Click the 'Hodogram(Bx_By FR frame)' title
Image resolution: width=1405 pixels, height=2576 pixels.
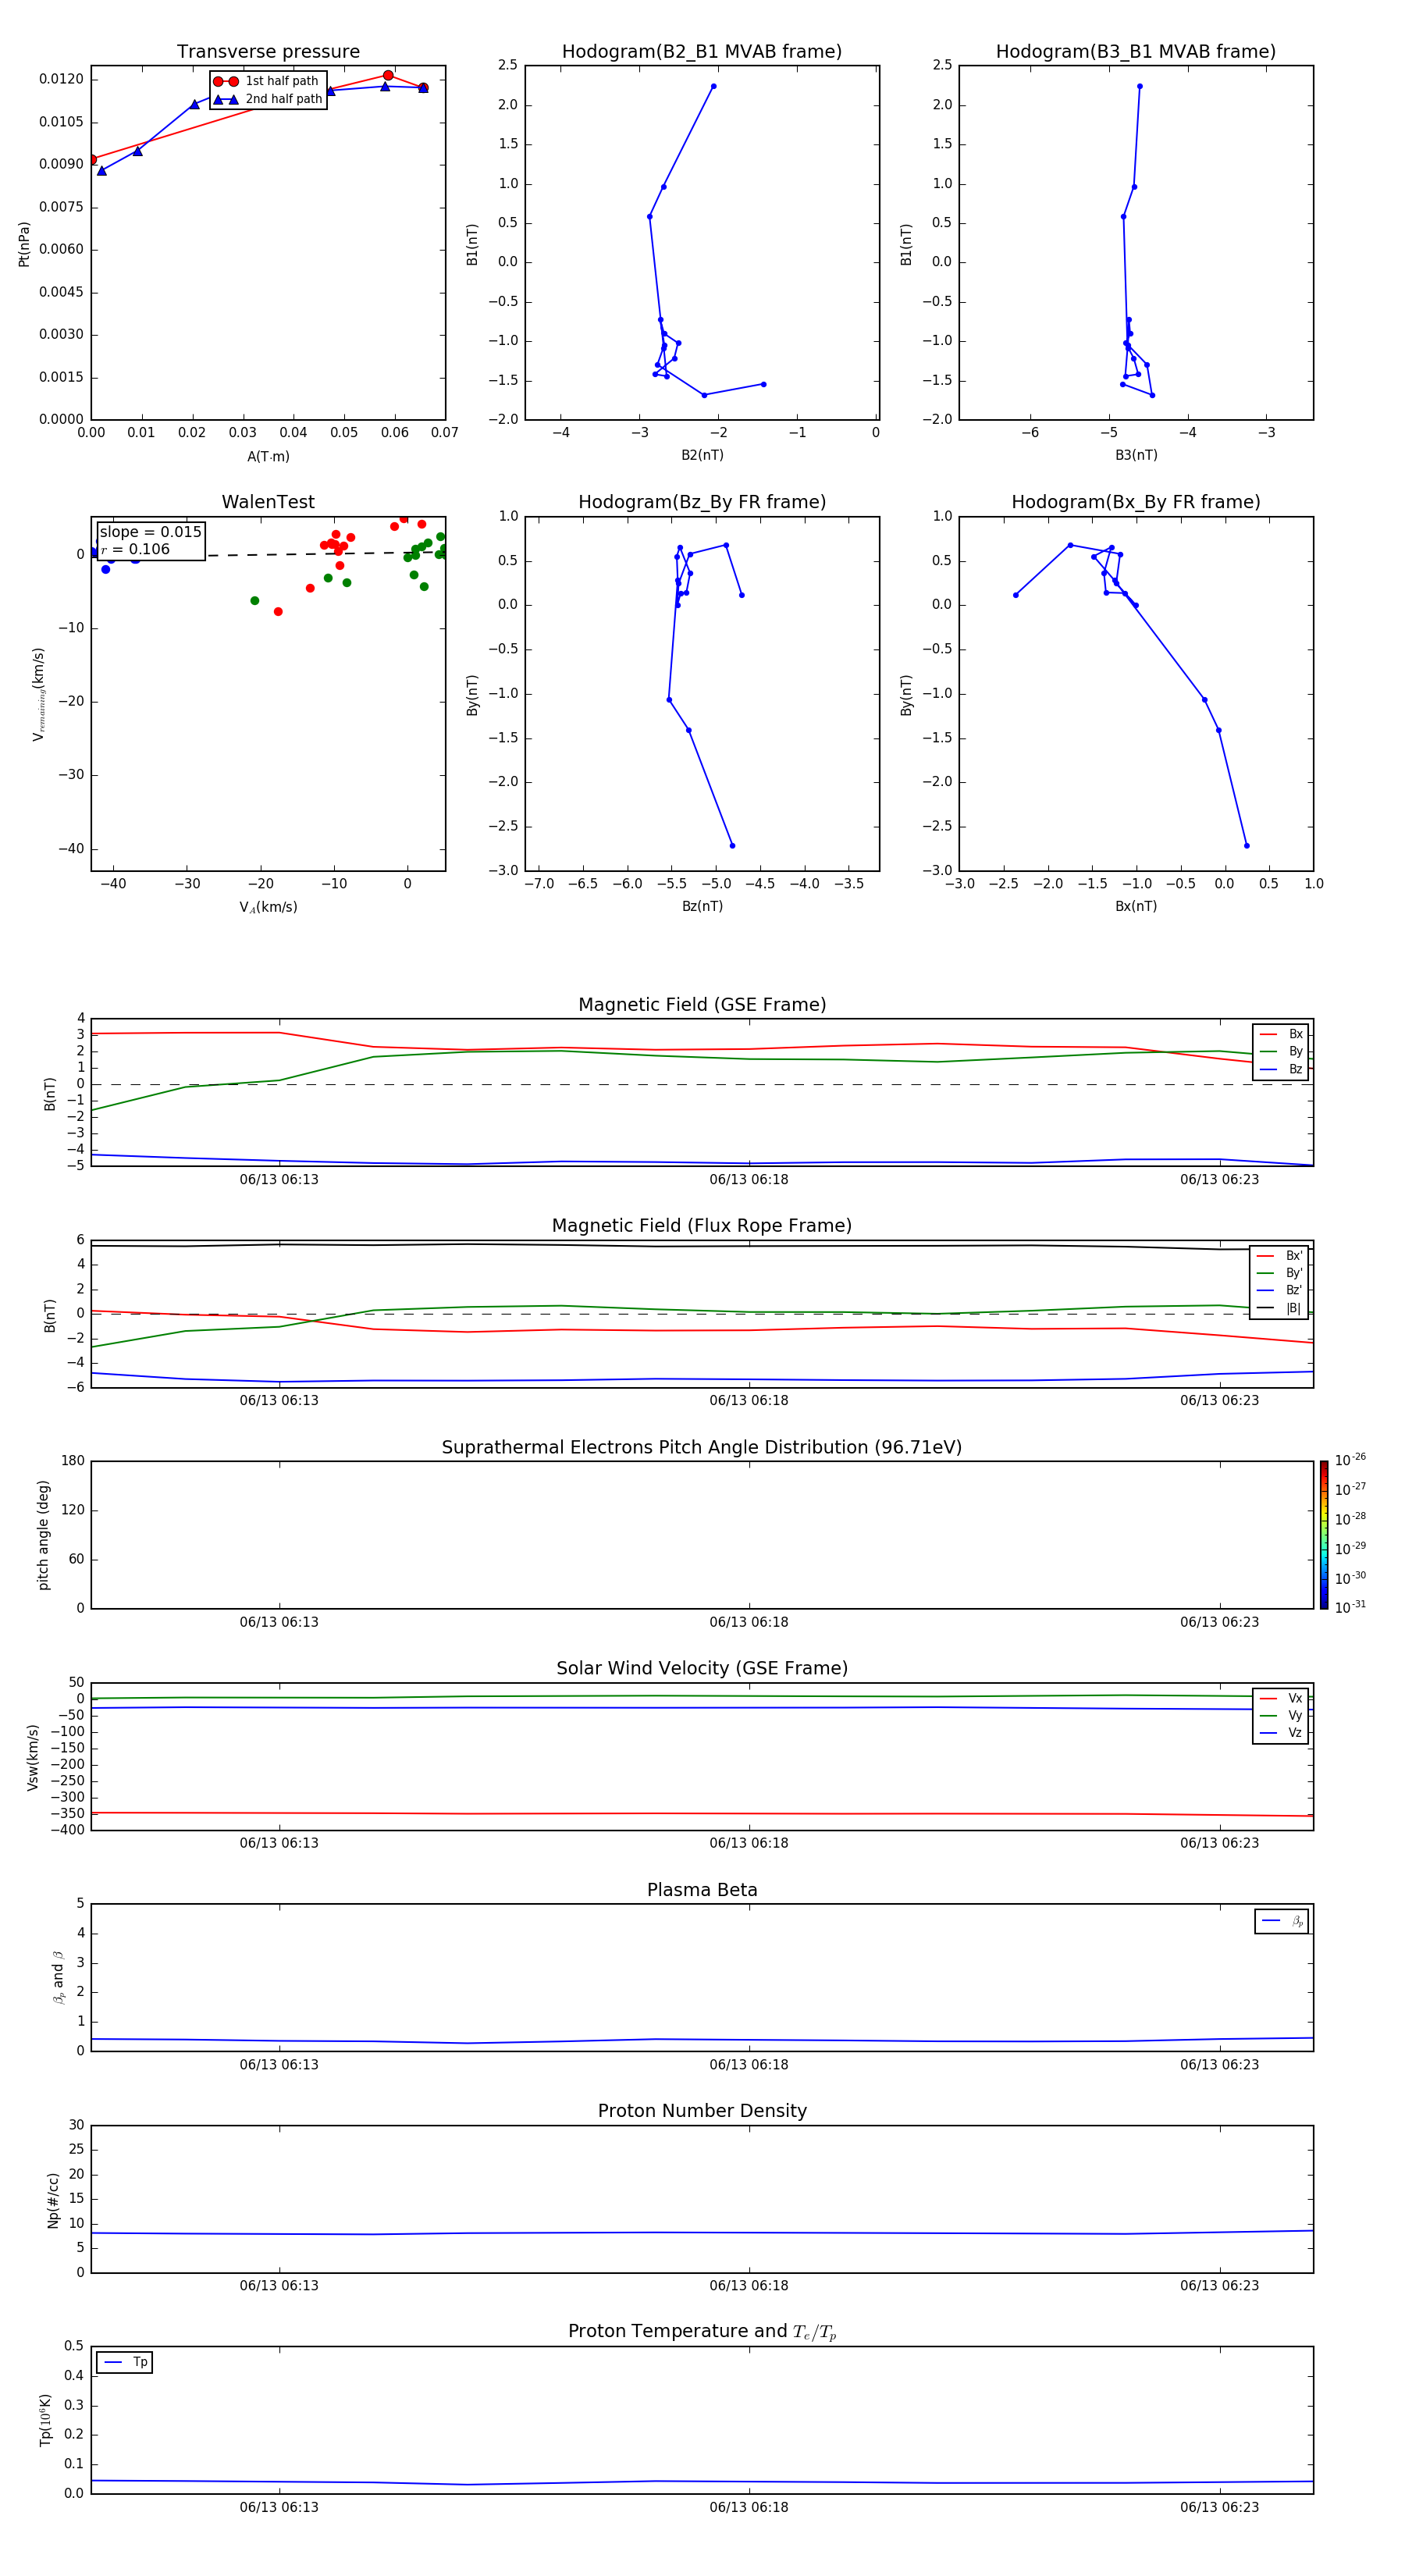pos(1136,502)
